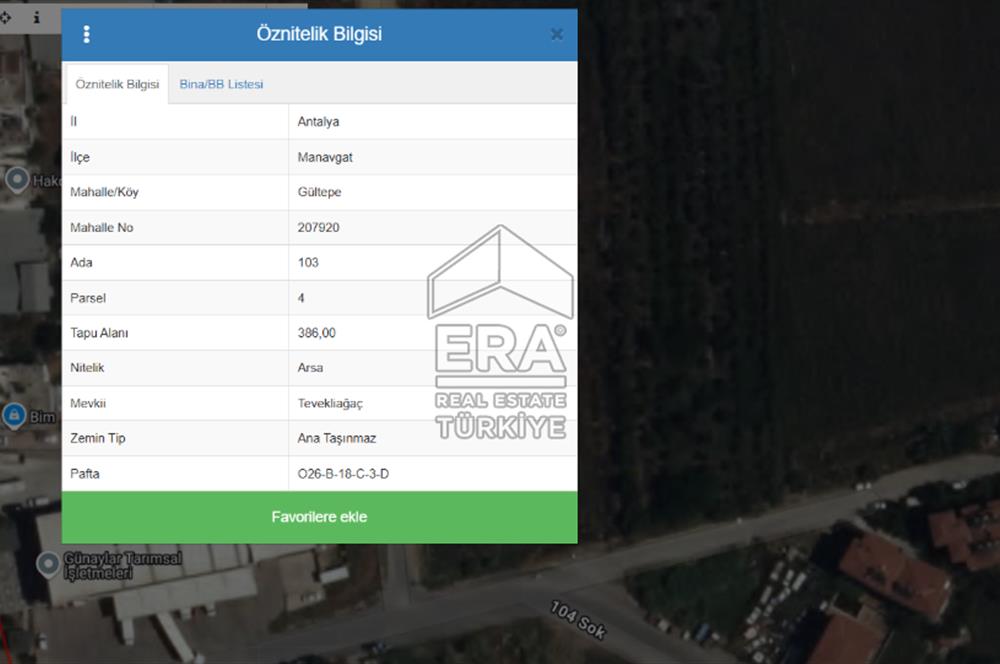Click the İlçe value Manavgat

pyautogui.click(x=325, y=158)
